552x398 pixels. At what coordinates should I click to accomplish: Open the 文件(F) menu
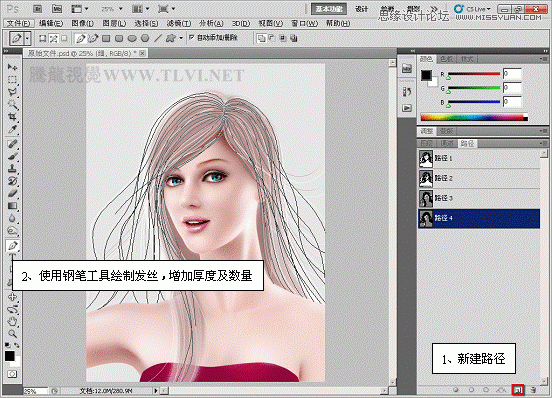(19, 23)
